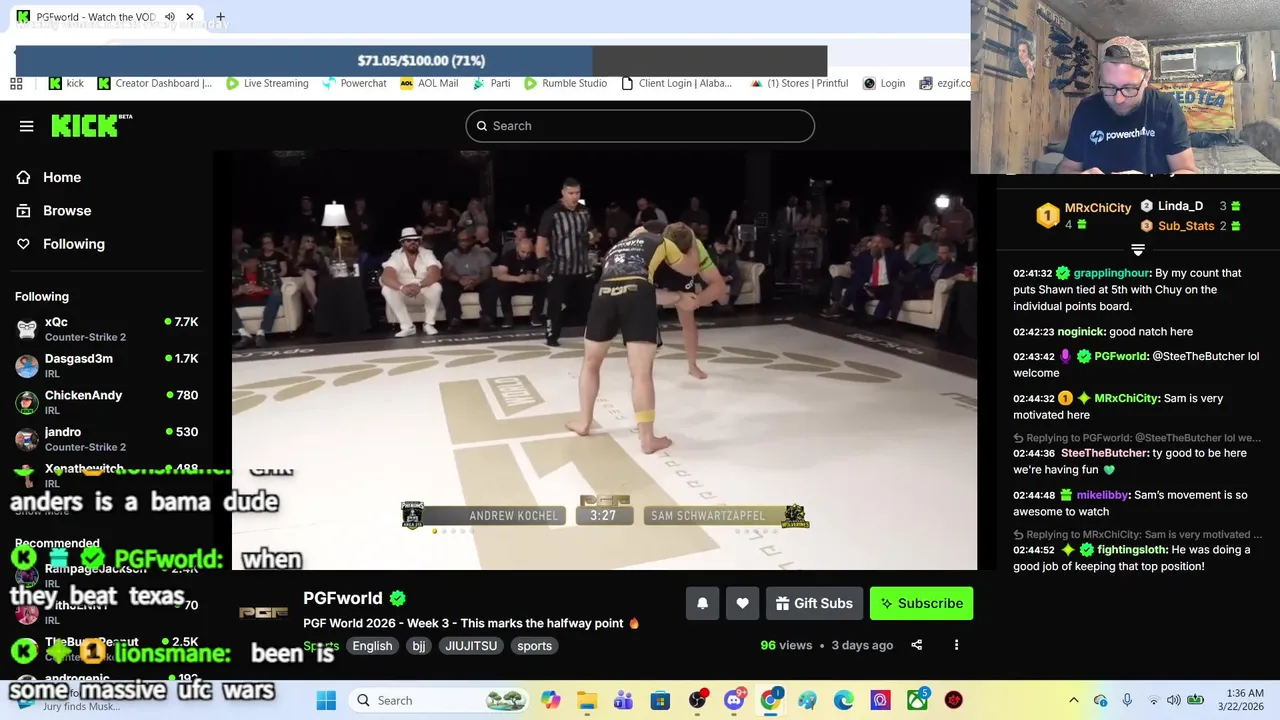Open the xQc followed channel
This screenshot has height=720, width=1280.
click(106, 329)
